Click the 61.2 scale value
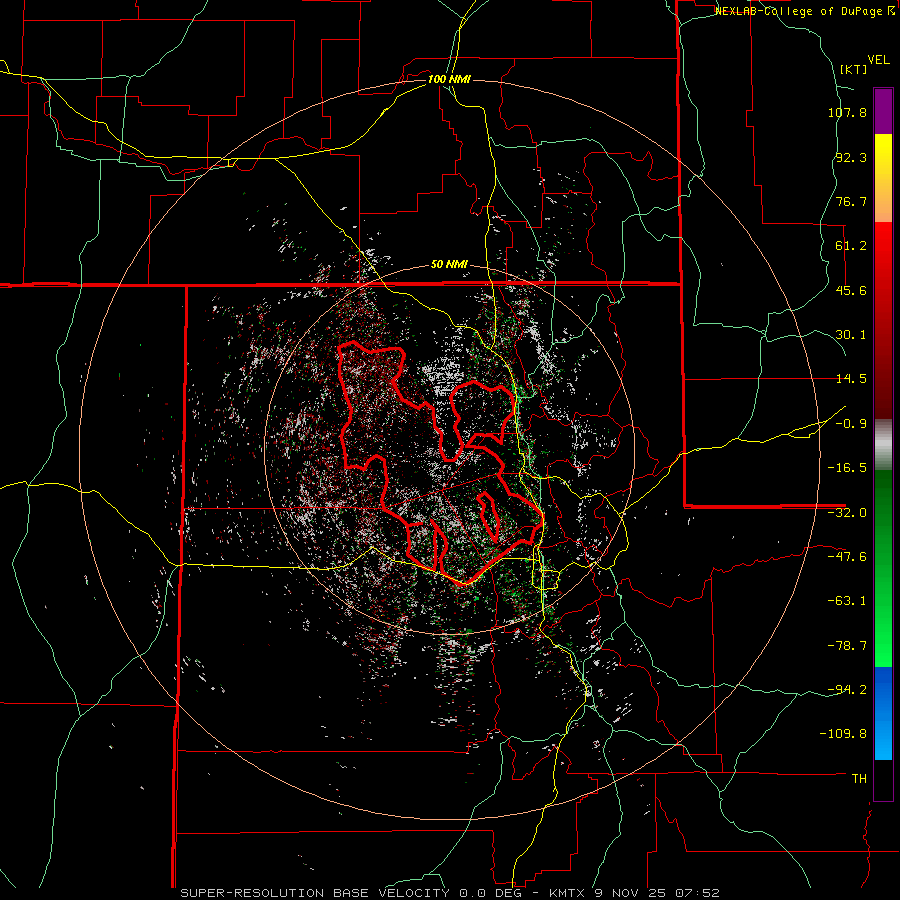Viewport: 900px width, 900px height. [x=851, y=246]
